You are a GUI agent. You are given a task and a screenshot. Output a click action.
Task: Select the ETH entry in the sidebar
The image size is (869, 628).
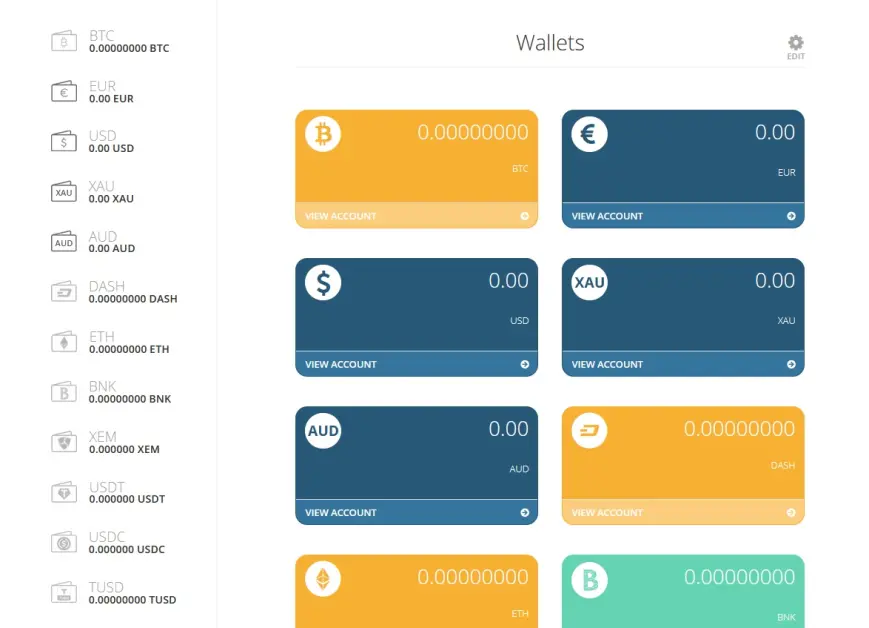[110, 343]
